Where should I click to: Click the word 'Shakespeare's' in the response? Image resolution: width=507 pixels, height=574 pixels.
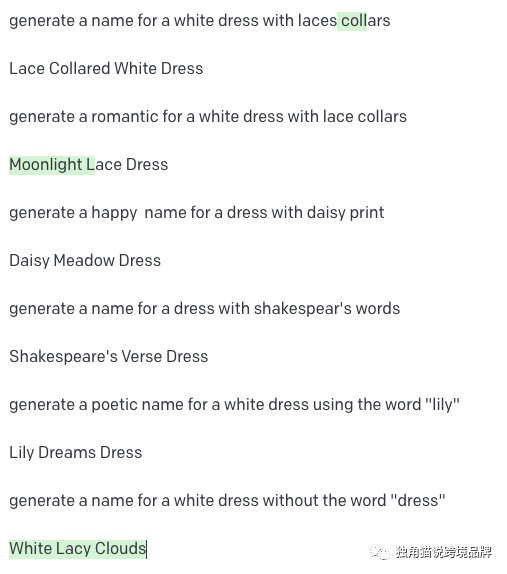(x=63, y=357)
